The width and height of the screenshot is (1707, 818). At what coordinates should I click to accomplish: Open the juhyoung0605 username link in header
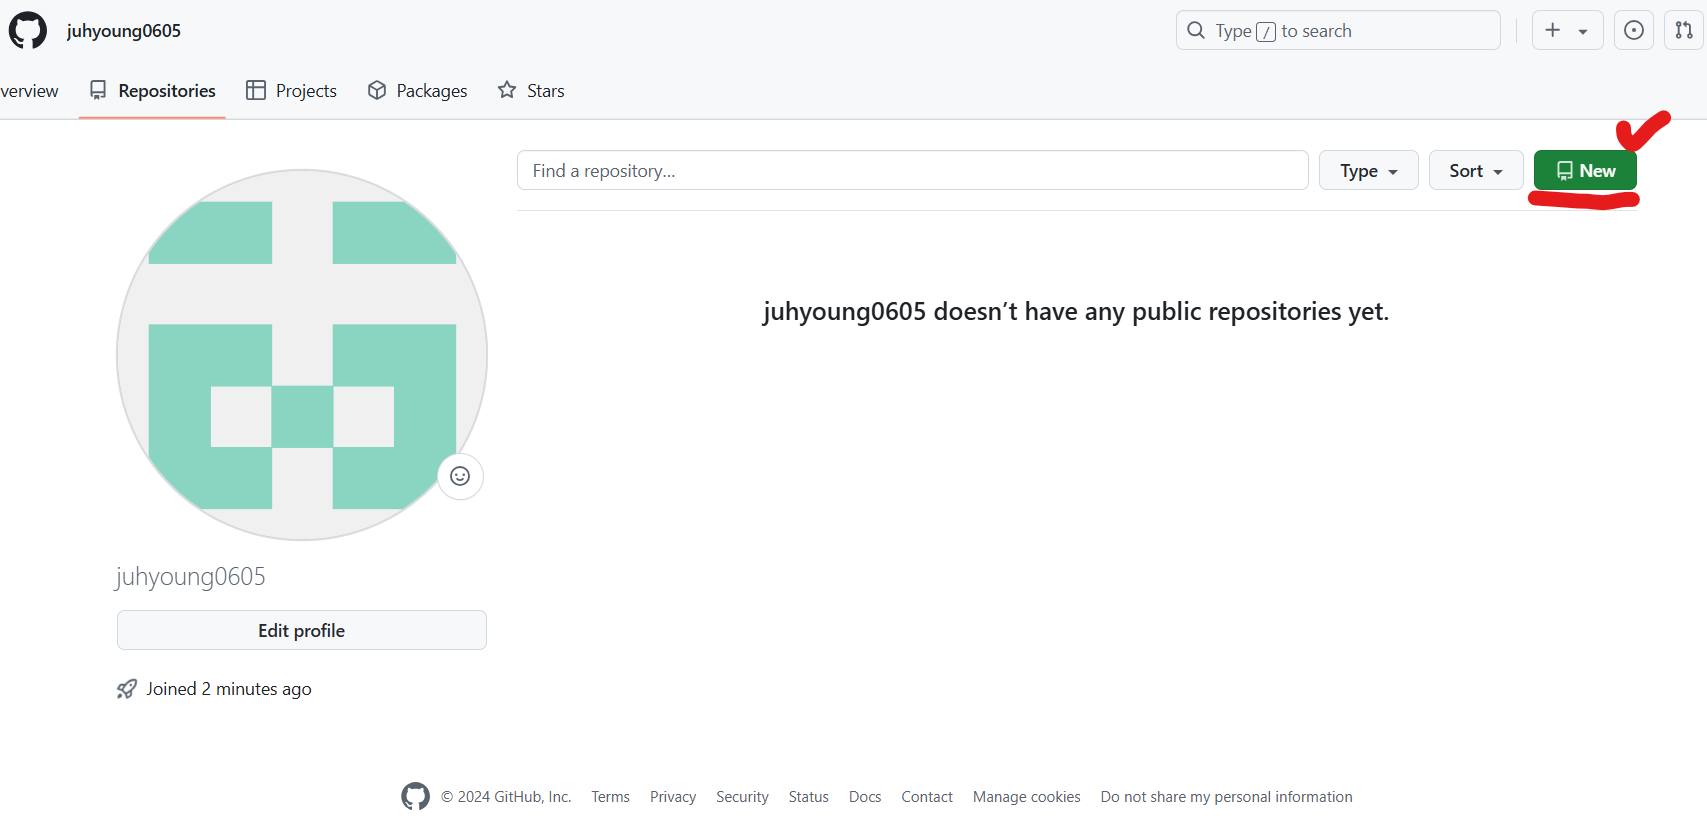pos(124,31)
